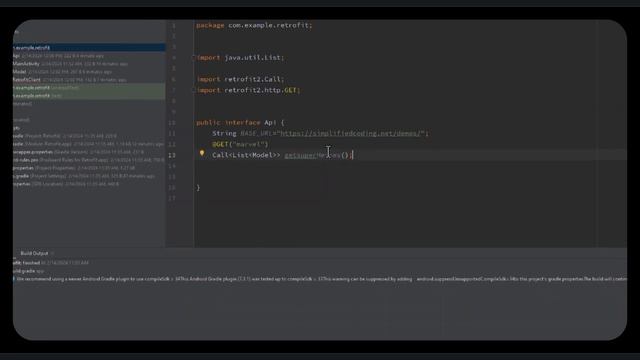Click the public interface Api declaration
Image resolution: width=640 pixels, height=360 pixels.
click(240, 122)
